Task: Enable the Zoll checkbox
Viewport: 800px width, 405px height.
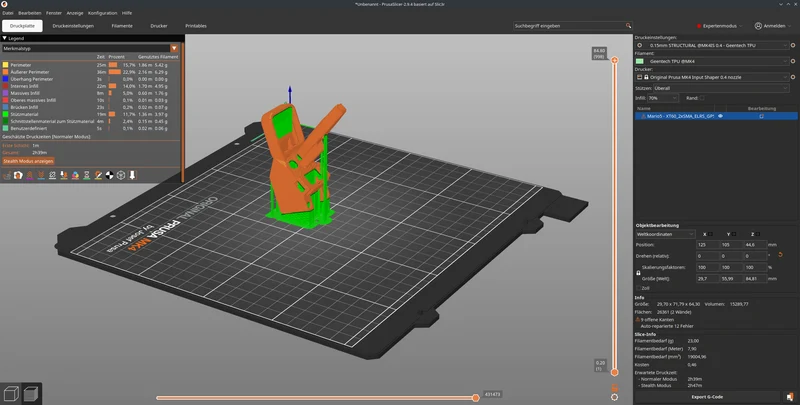Action: [x=639, y=288]
